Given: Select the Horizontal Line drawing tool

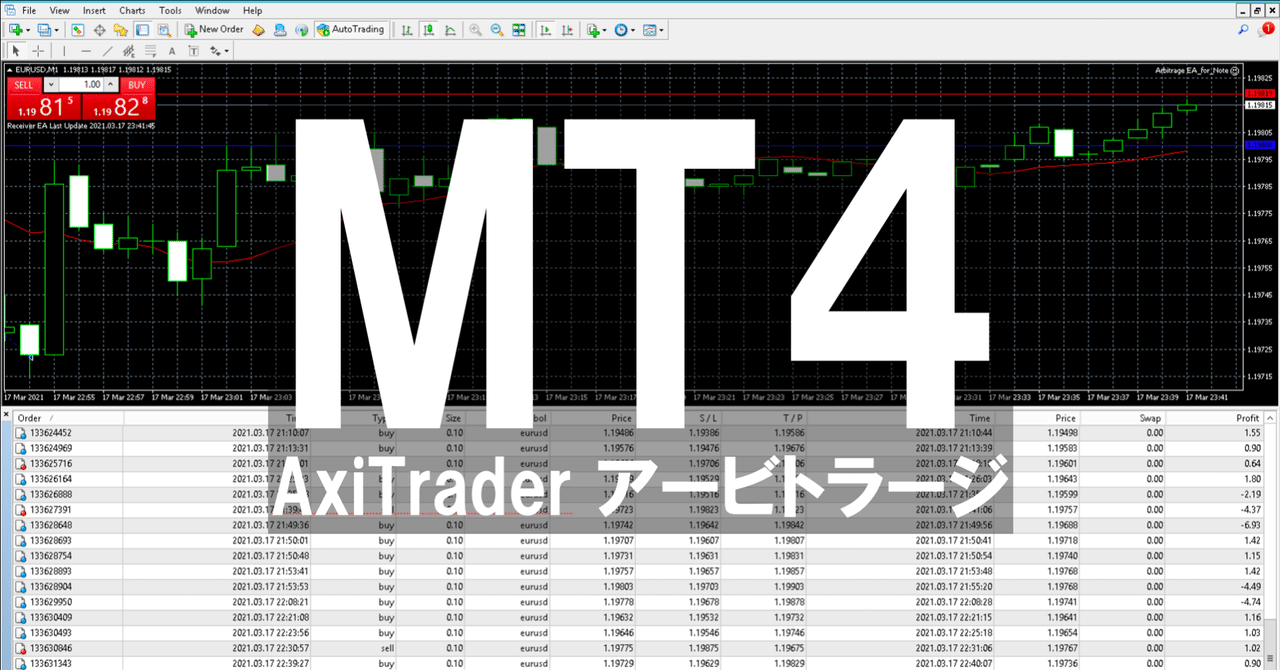Looking at the screenshot, I should click(86, 50).
